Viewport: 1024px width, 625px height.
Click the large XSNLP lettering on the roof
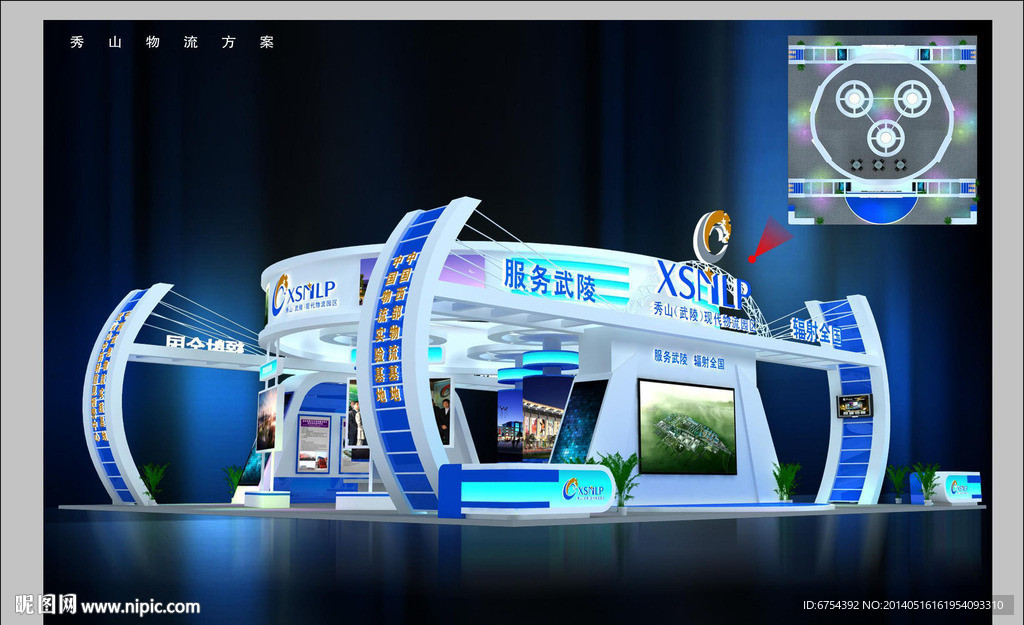click(703, 285)
